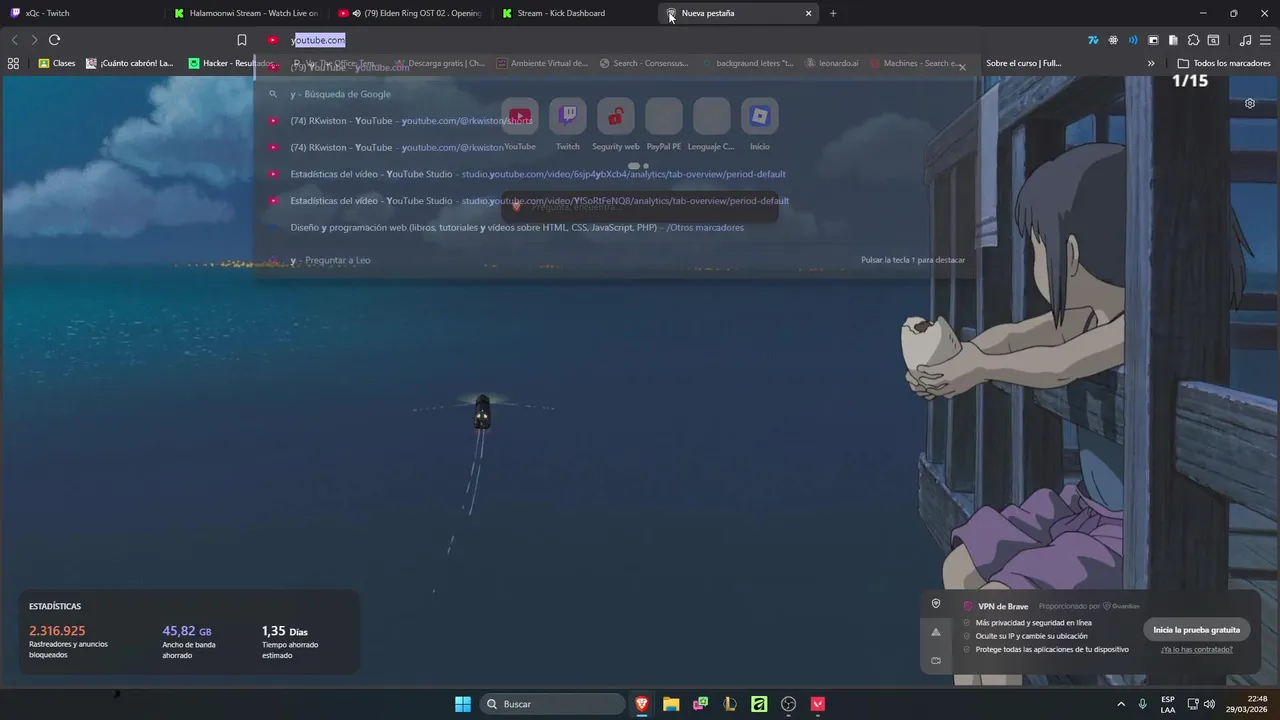Click the Brave VPN shield widget icon
1280x720 pixels.
(936, 604)
